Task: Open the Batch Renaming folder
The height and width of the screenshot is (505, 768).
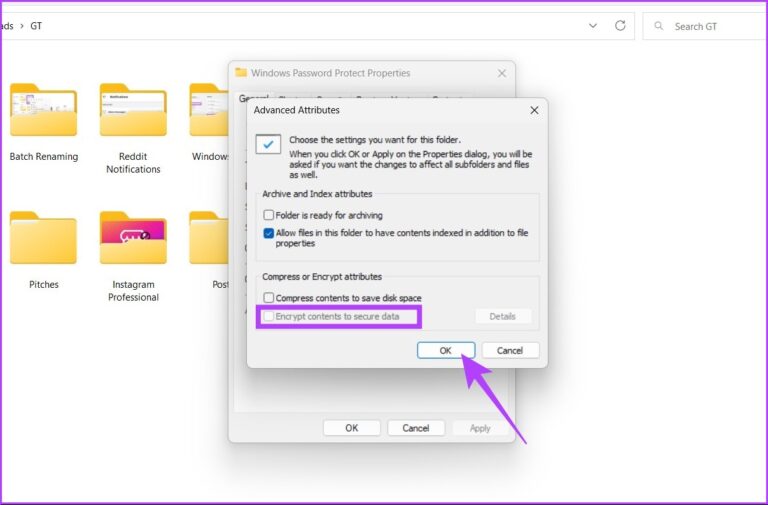Action: tap(43, 112)
